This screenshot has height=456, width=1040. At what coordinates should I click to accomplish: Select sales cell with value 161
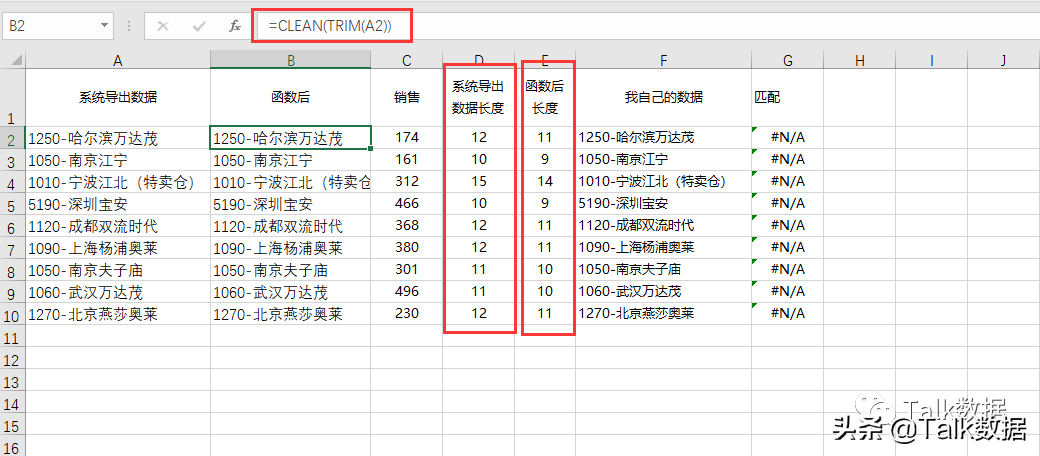click(407, 160)
